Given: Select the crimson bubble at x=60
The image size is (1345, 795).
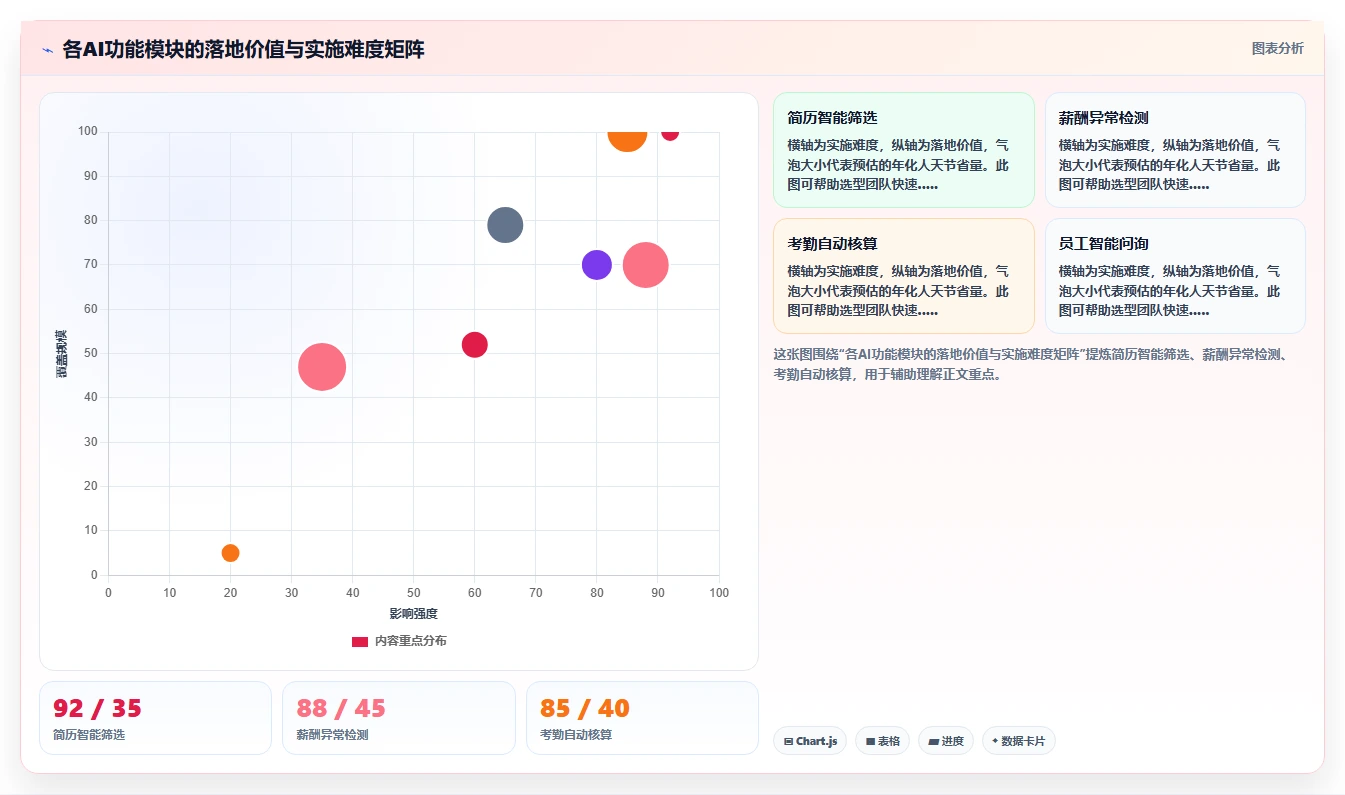Looking at the screenshot, I should [474, 345].
